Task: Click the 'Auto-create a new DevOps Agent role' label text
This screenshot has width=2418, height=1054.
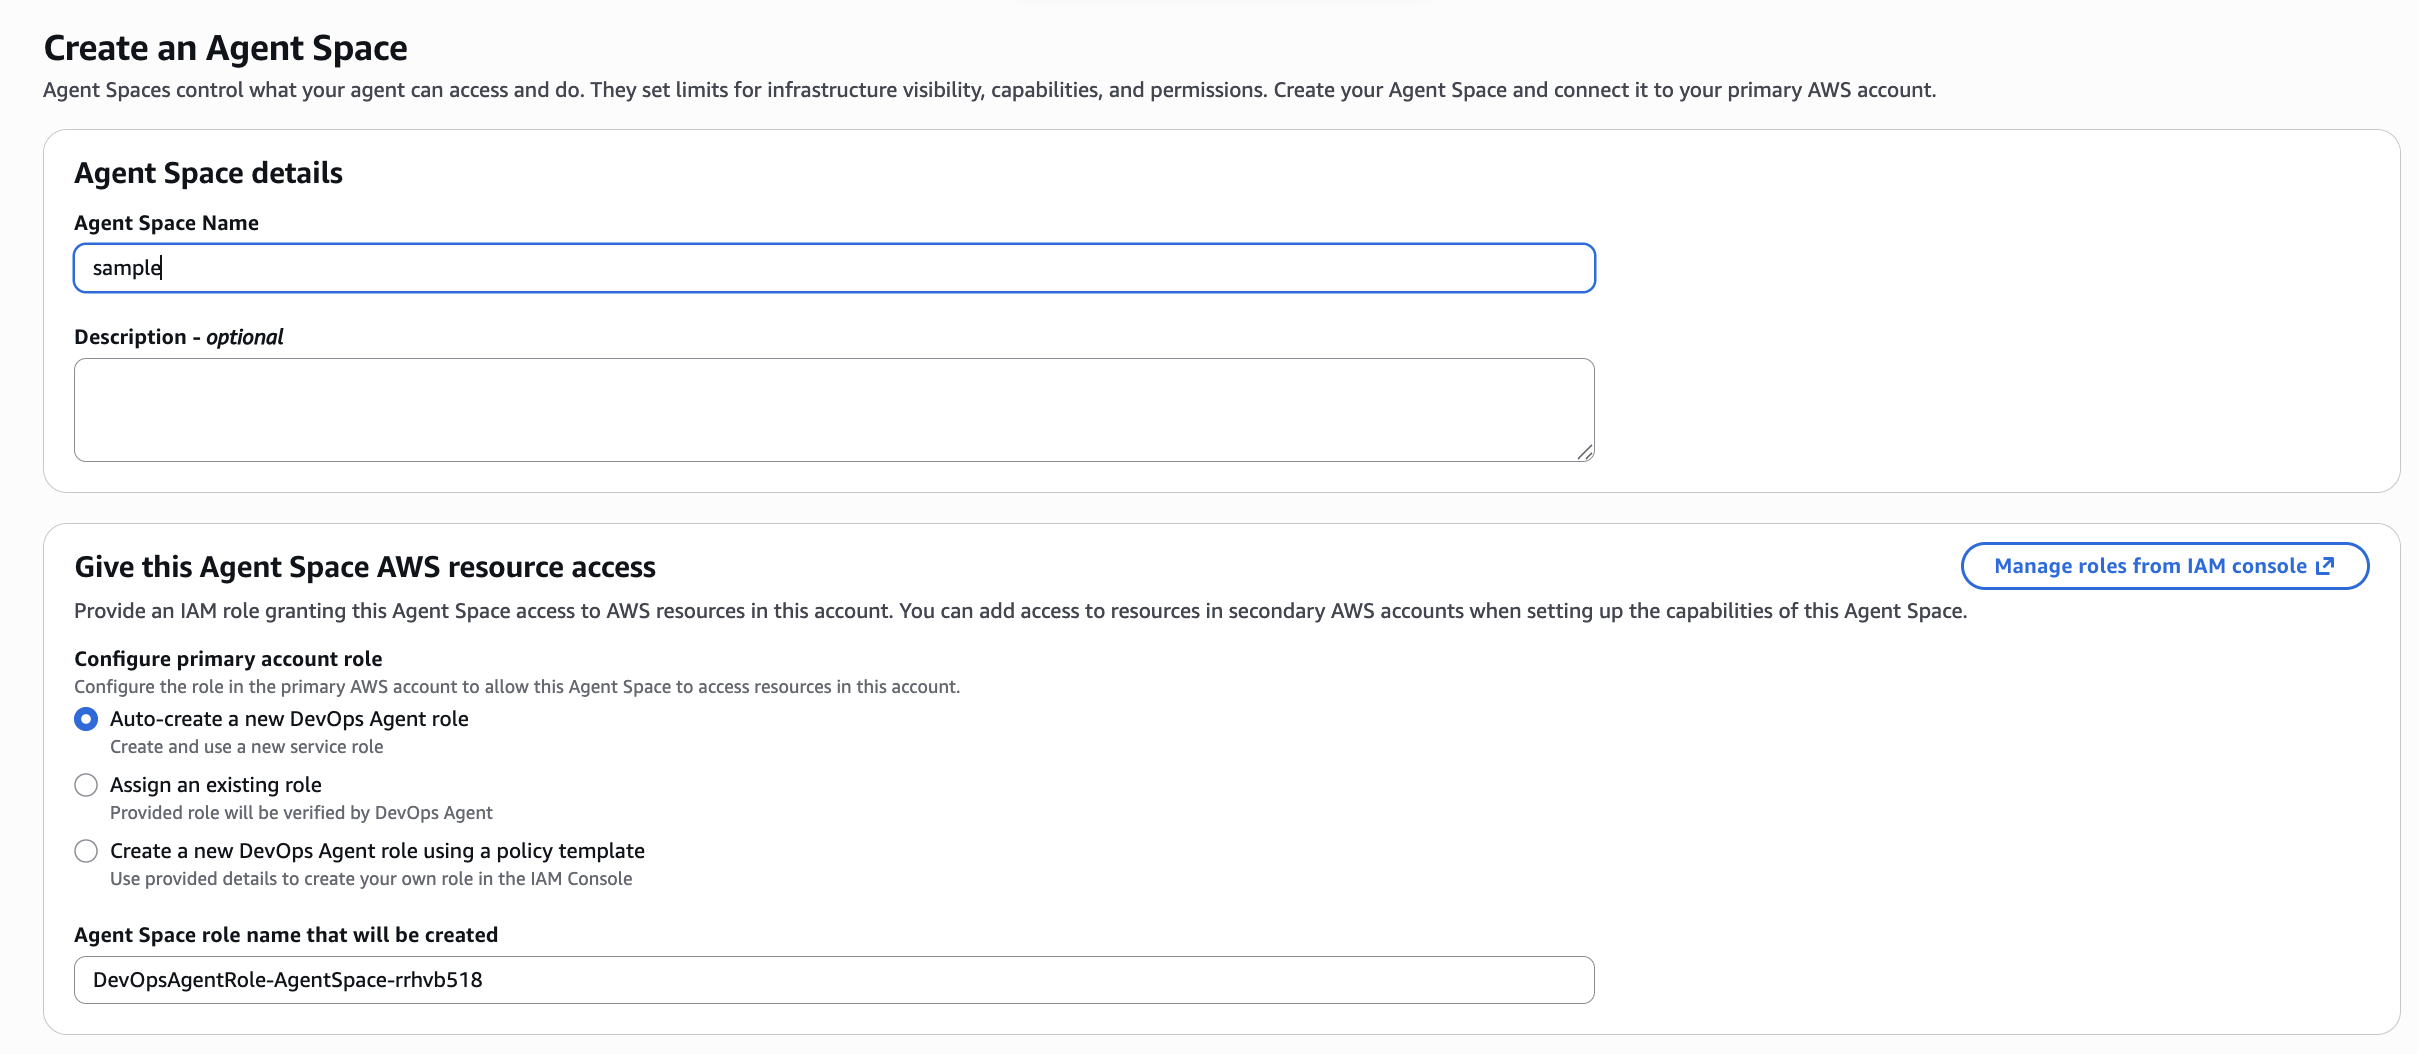Action: click(x=289, y=719)
